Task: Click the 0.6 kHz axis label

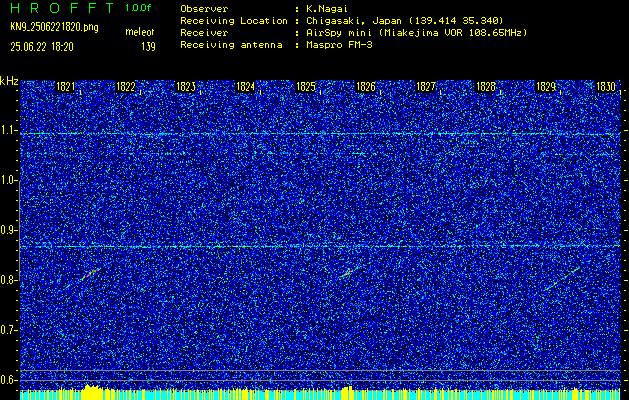Action: coord(8,380)
